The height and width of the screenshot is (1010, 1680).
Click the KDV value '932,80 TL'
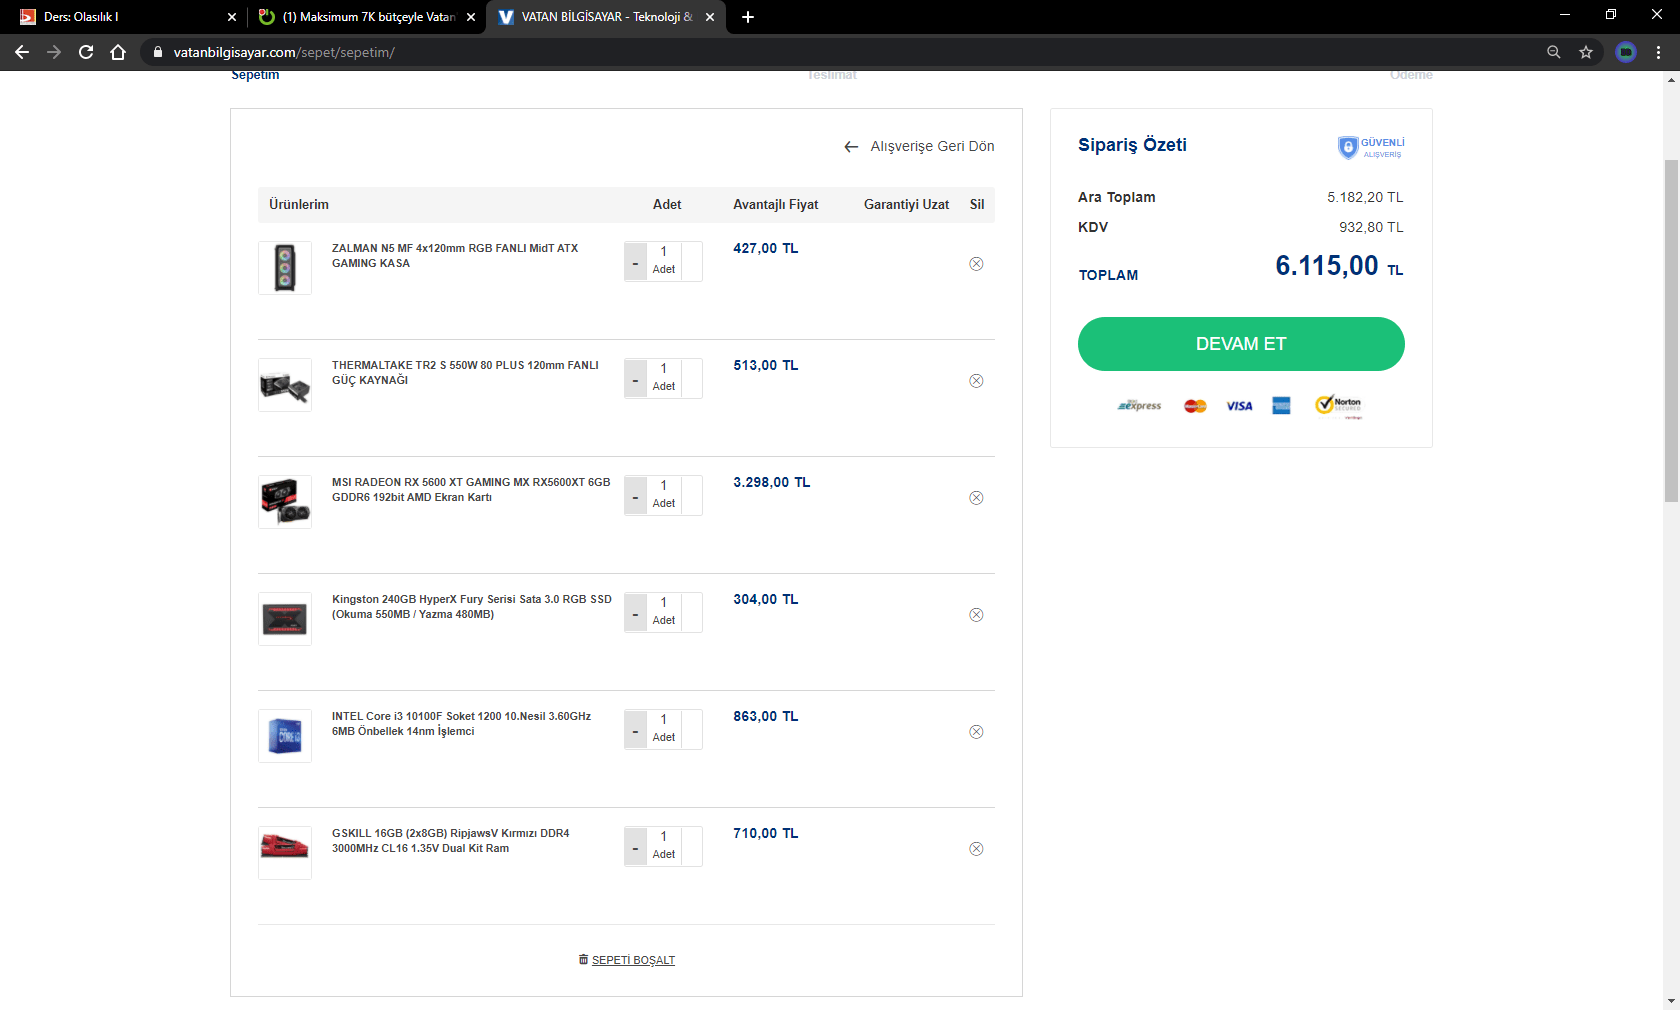[x=1371, y=227]
